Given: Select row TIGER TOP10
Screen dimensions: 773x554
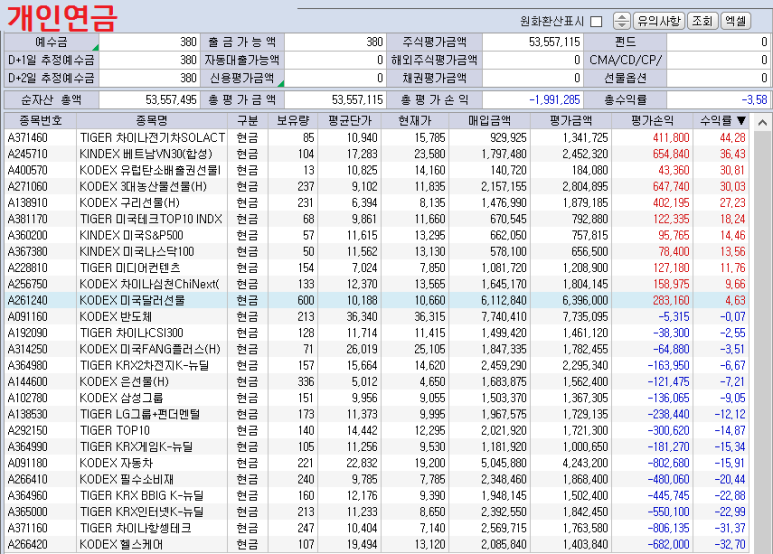Looking at the screenshot, I should [376, 430].
